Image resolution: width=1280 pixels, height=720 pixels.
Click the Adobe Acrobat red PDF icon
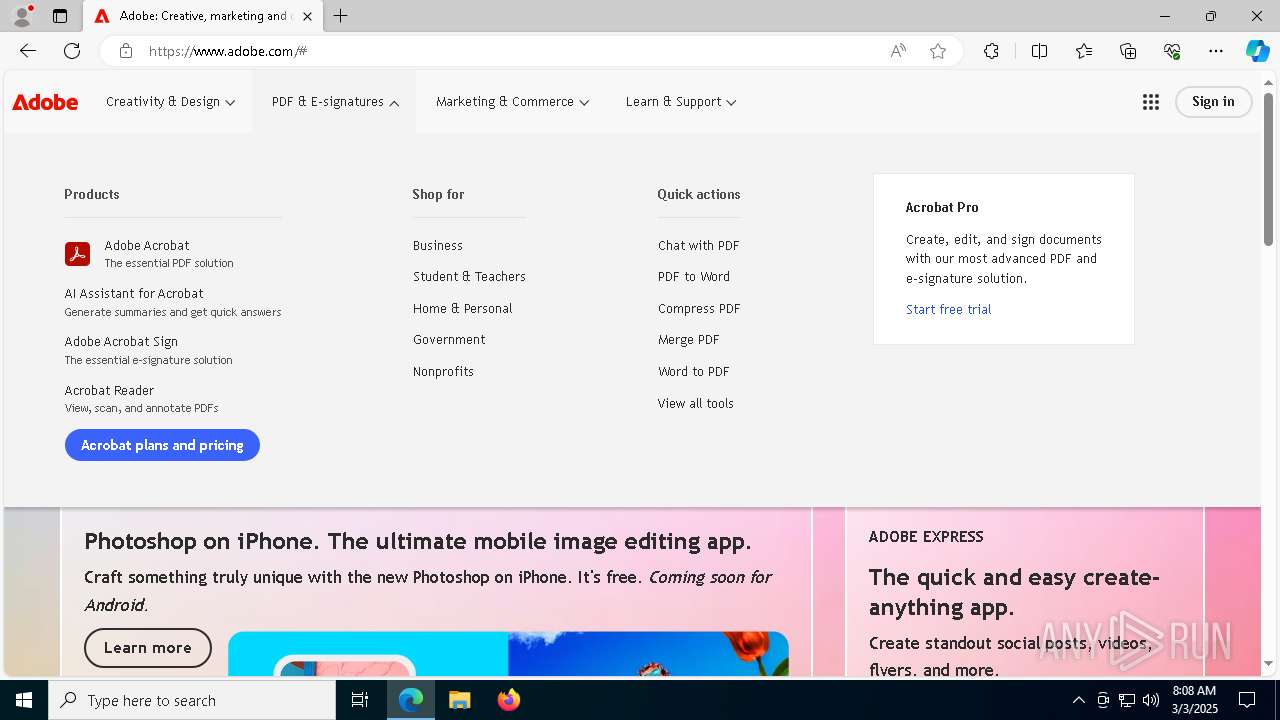(77, 254)
